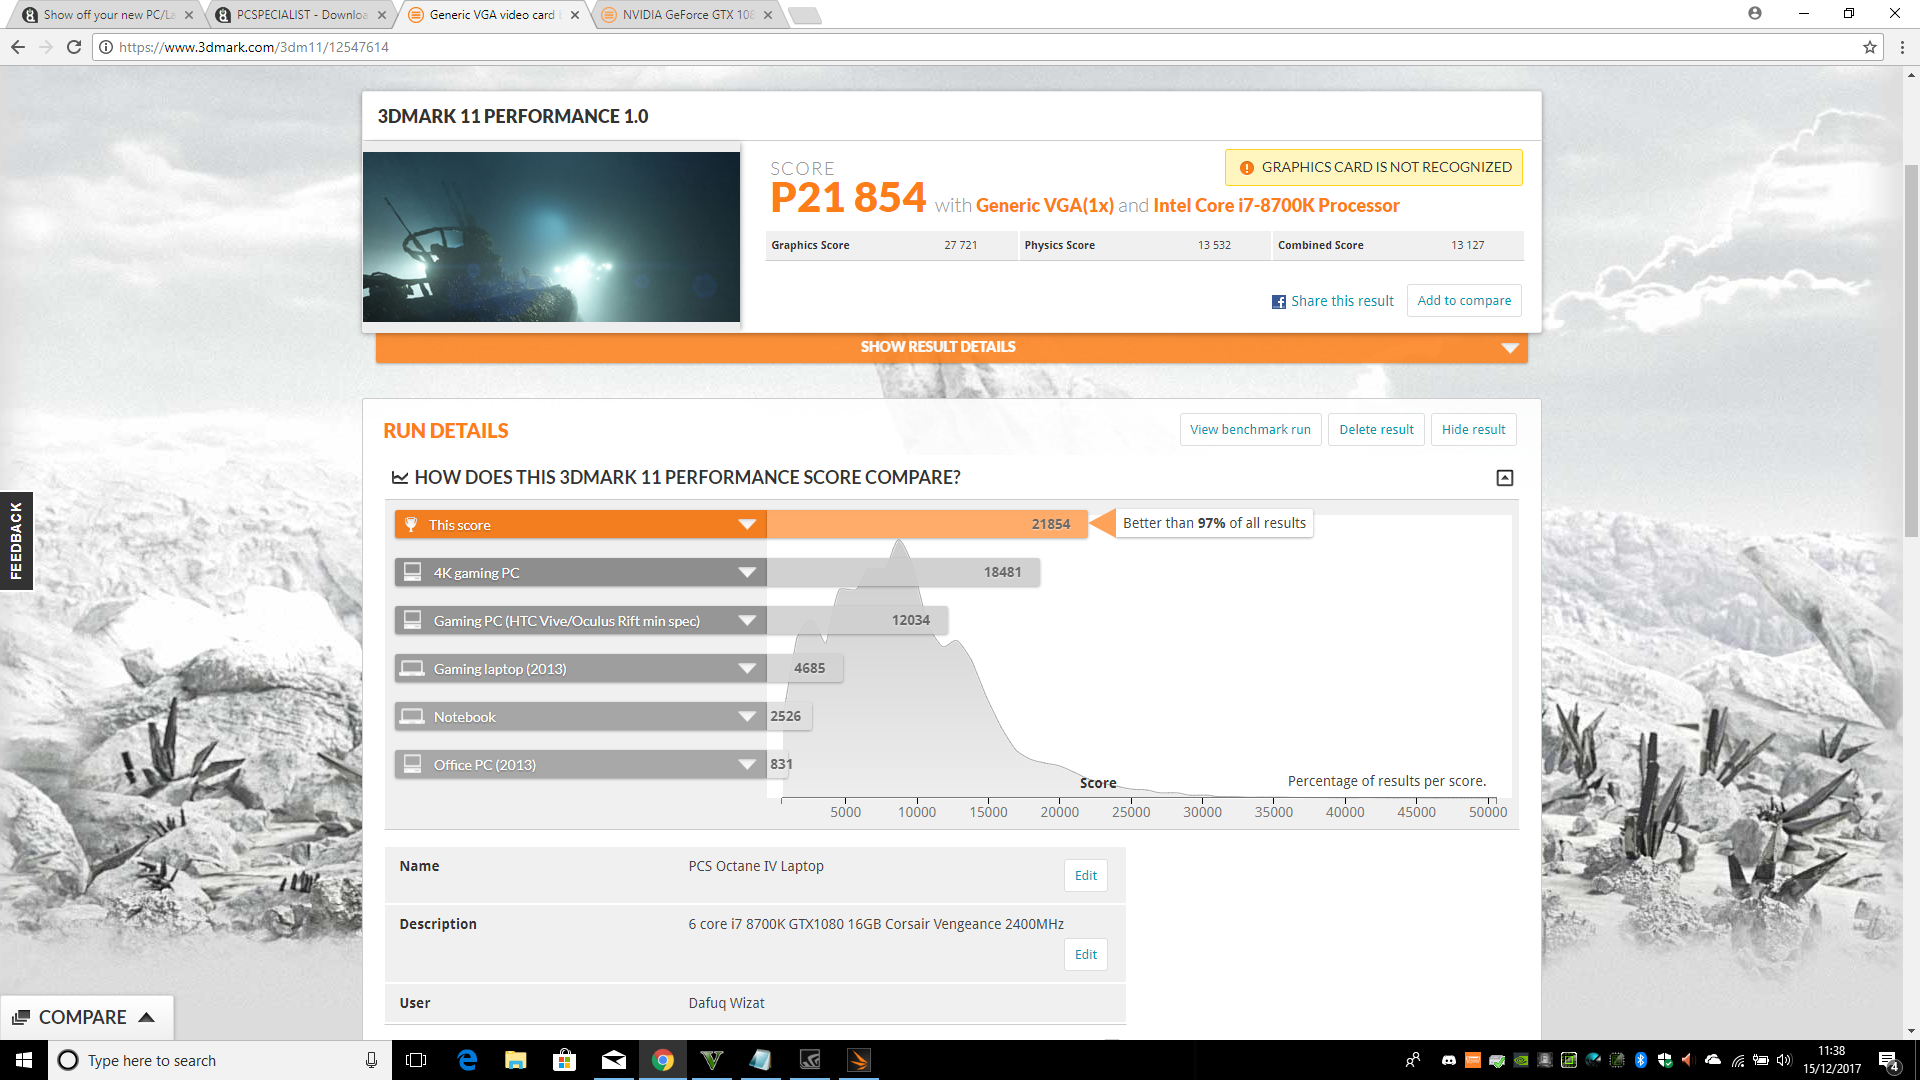Screen dimensions: 1920x1080
Task: Open the Windows Start menu
Action: pos(24,1060)
